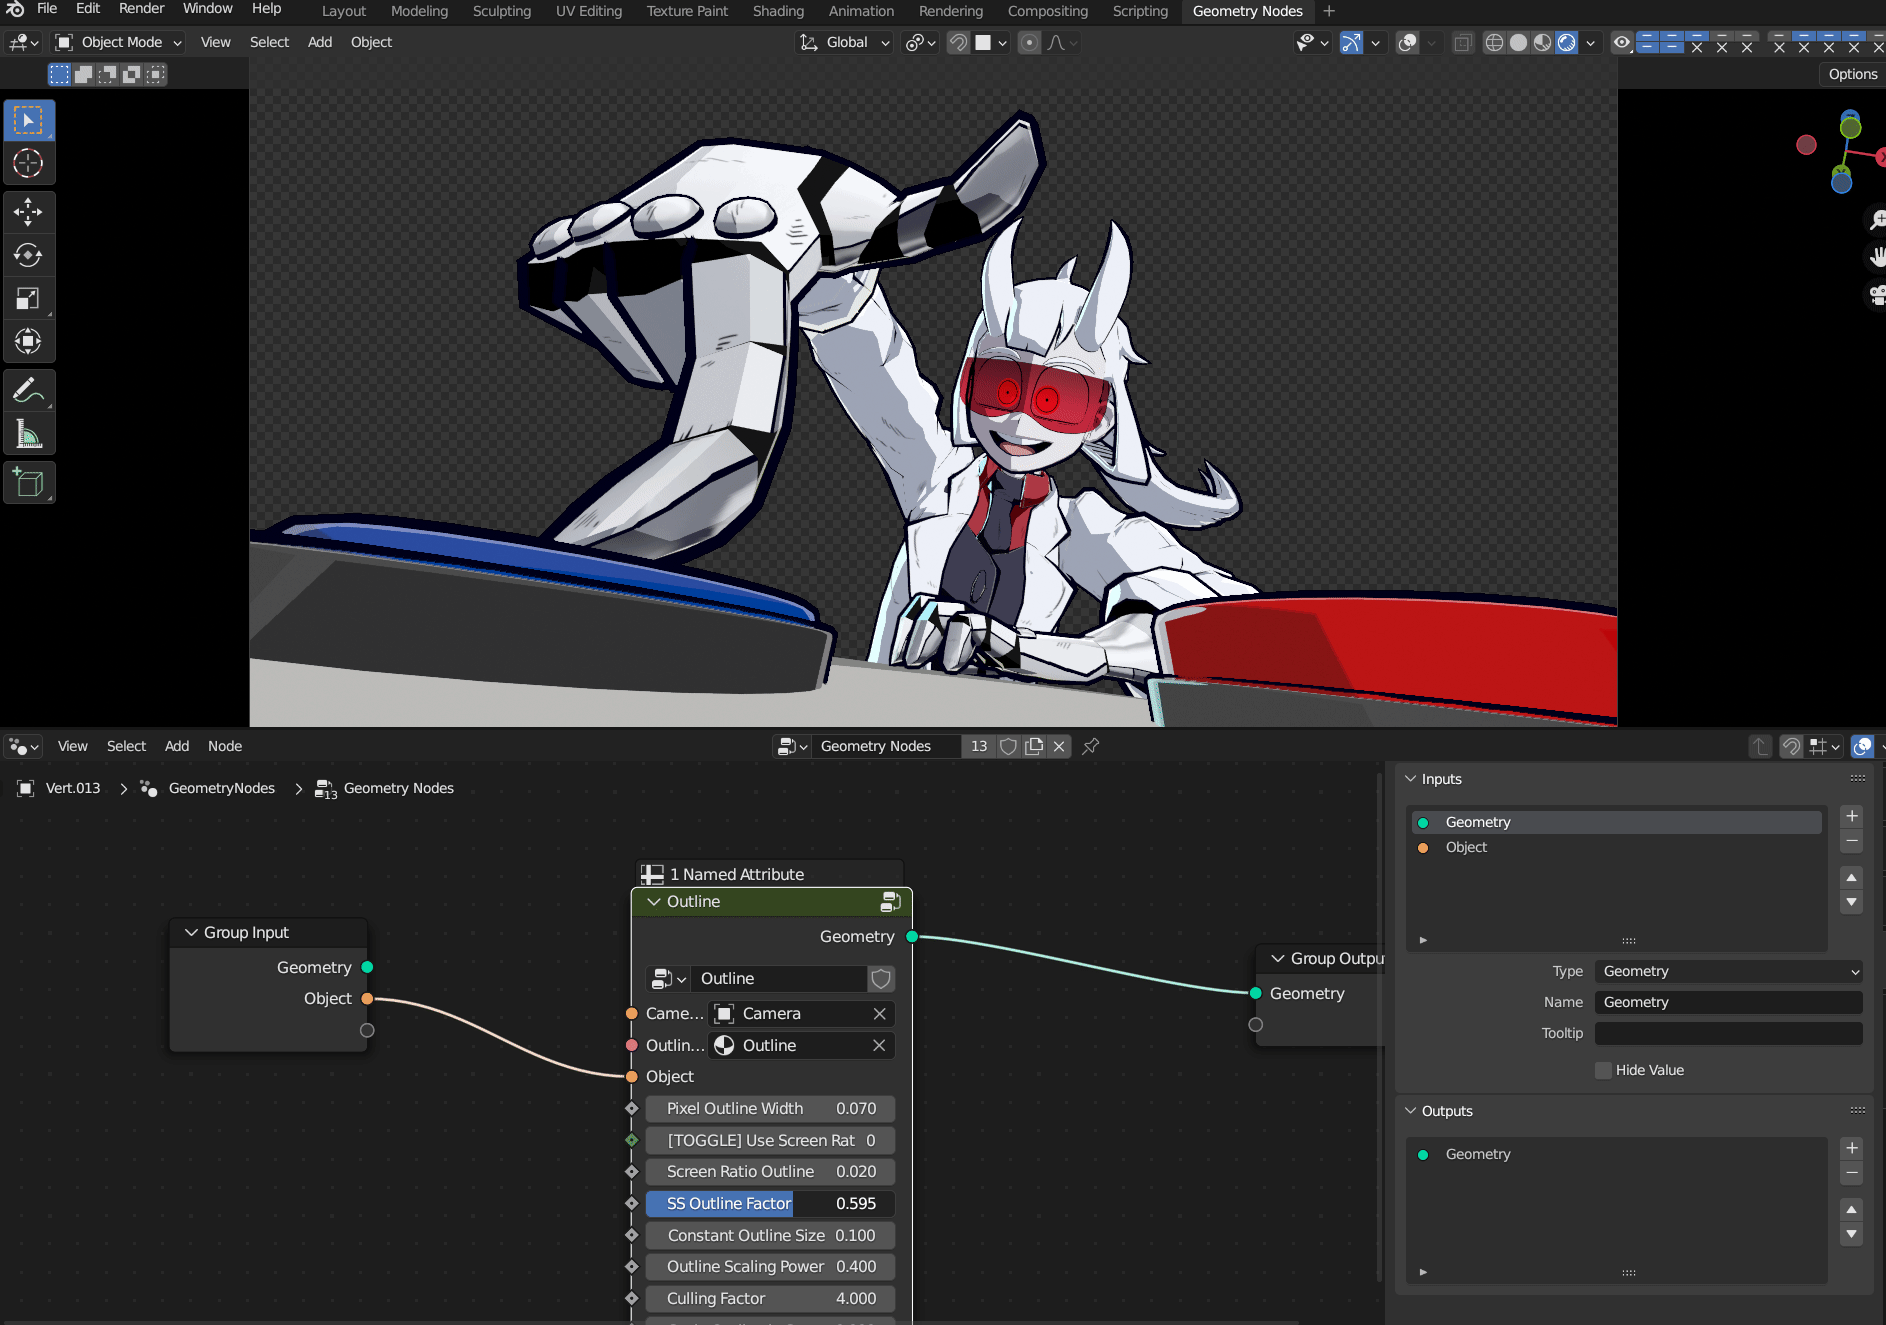
Task: Activate the Rotate tool
Action: click(28, 255)
